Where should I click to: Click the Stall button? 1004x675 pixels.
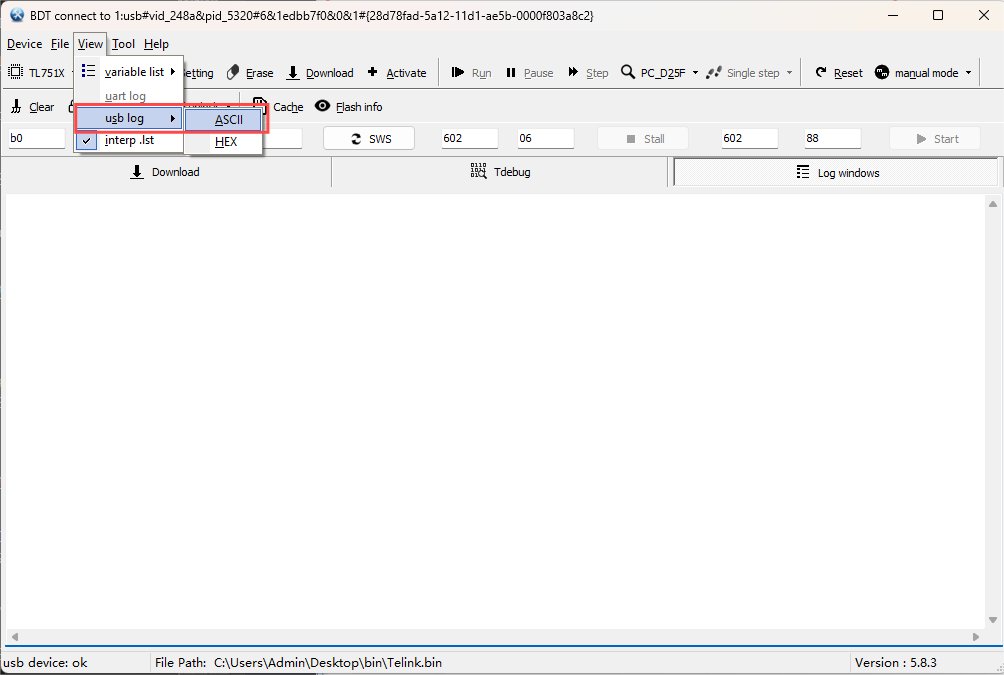[643, 139]
